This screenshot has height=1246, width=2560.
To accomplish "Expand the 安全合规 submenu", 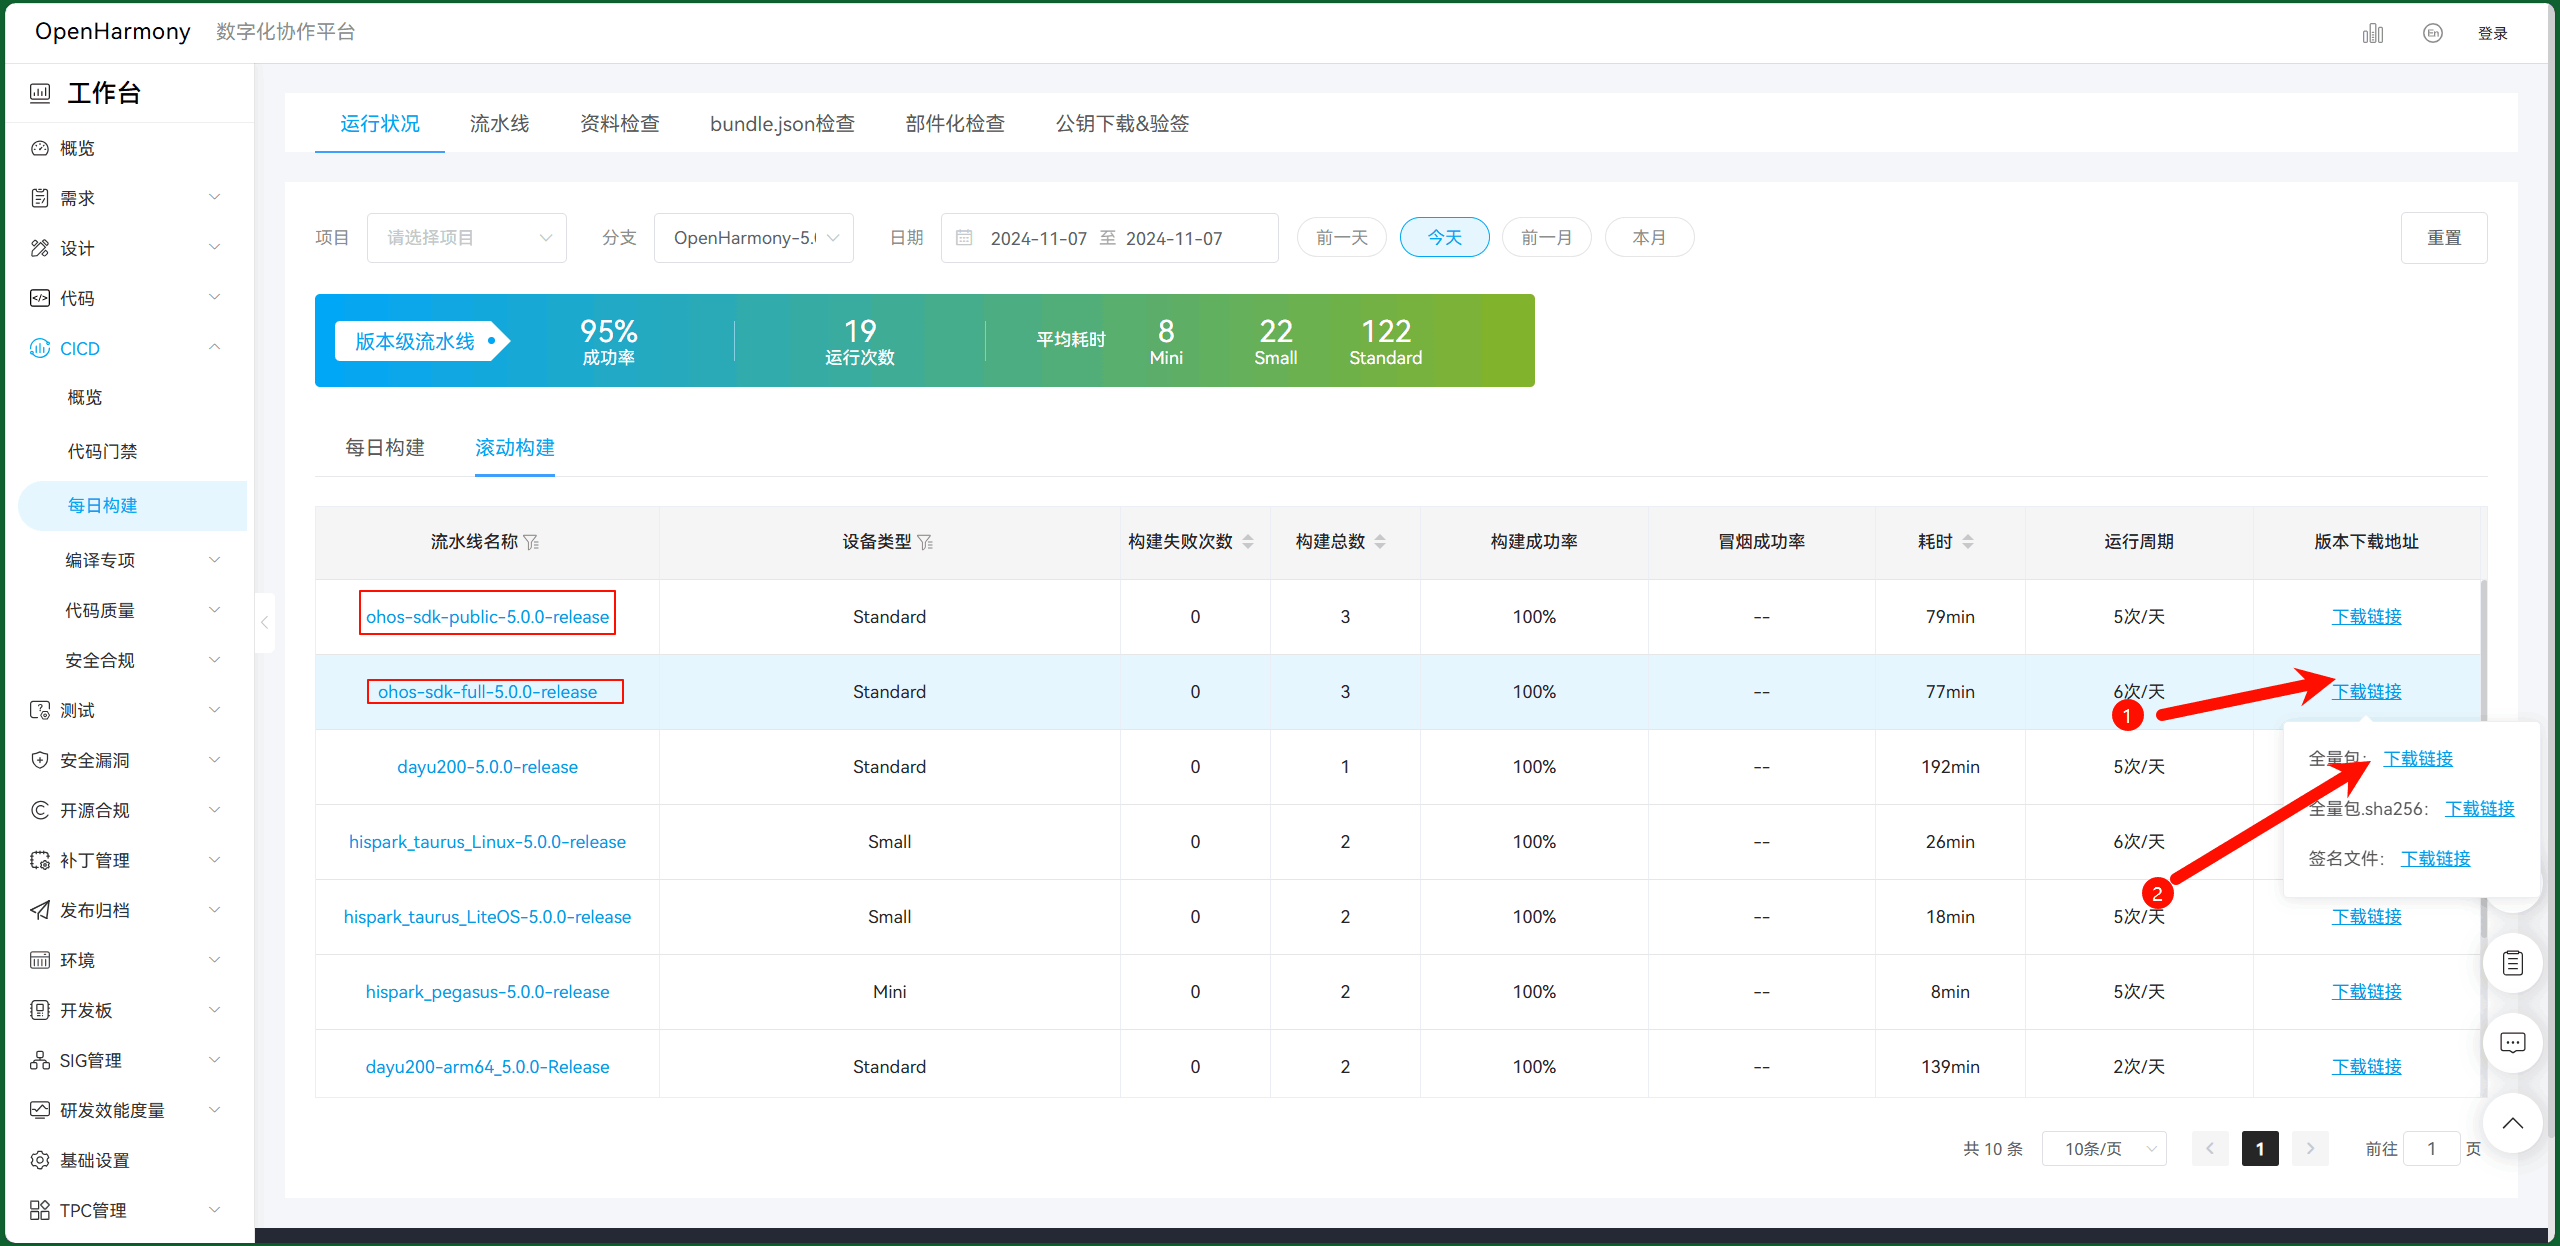I will (214, 660).
